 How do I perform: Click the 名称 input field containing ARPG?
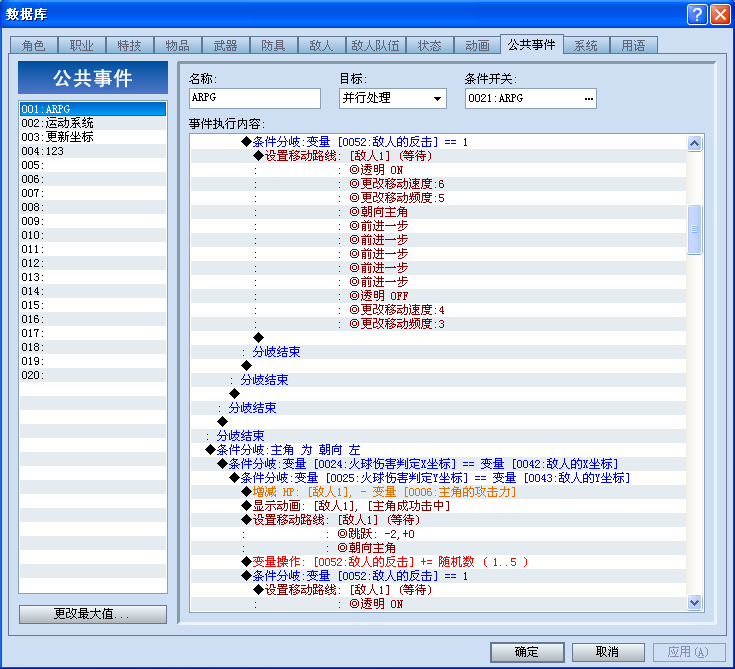pyautogui.click(x=255, y=98)
